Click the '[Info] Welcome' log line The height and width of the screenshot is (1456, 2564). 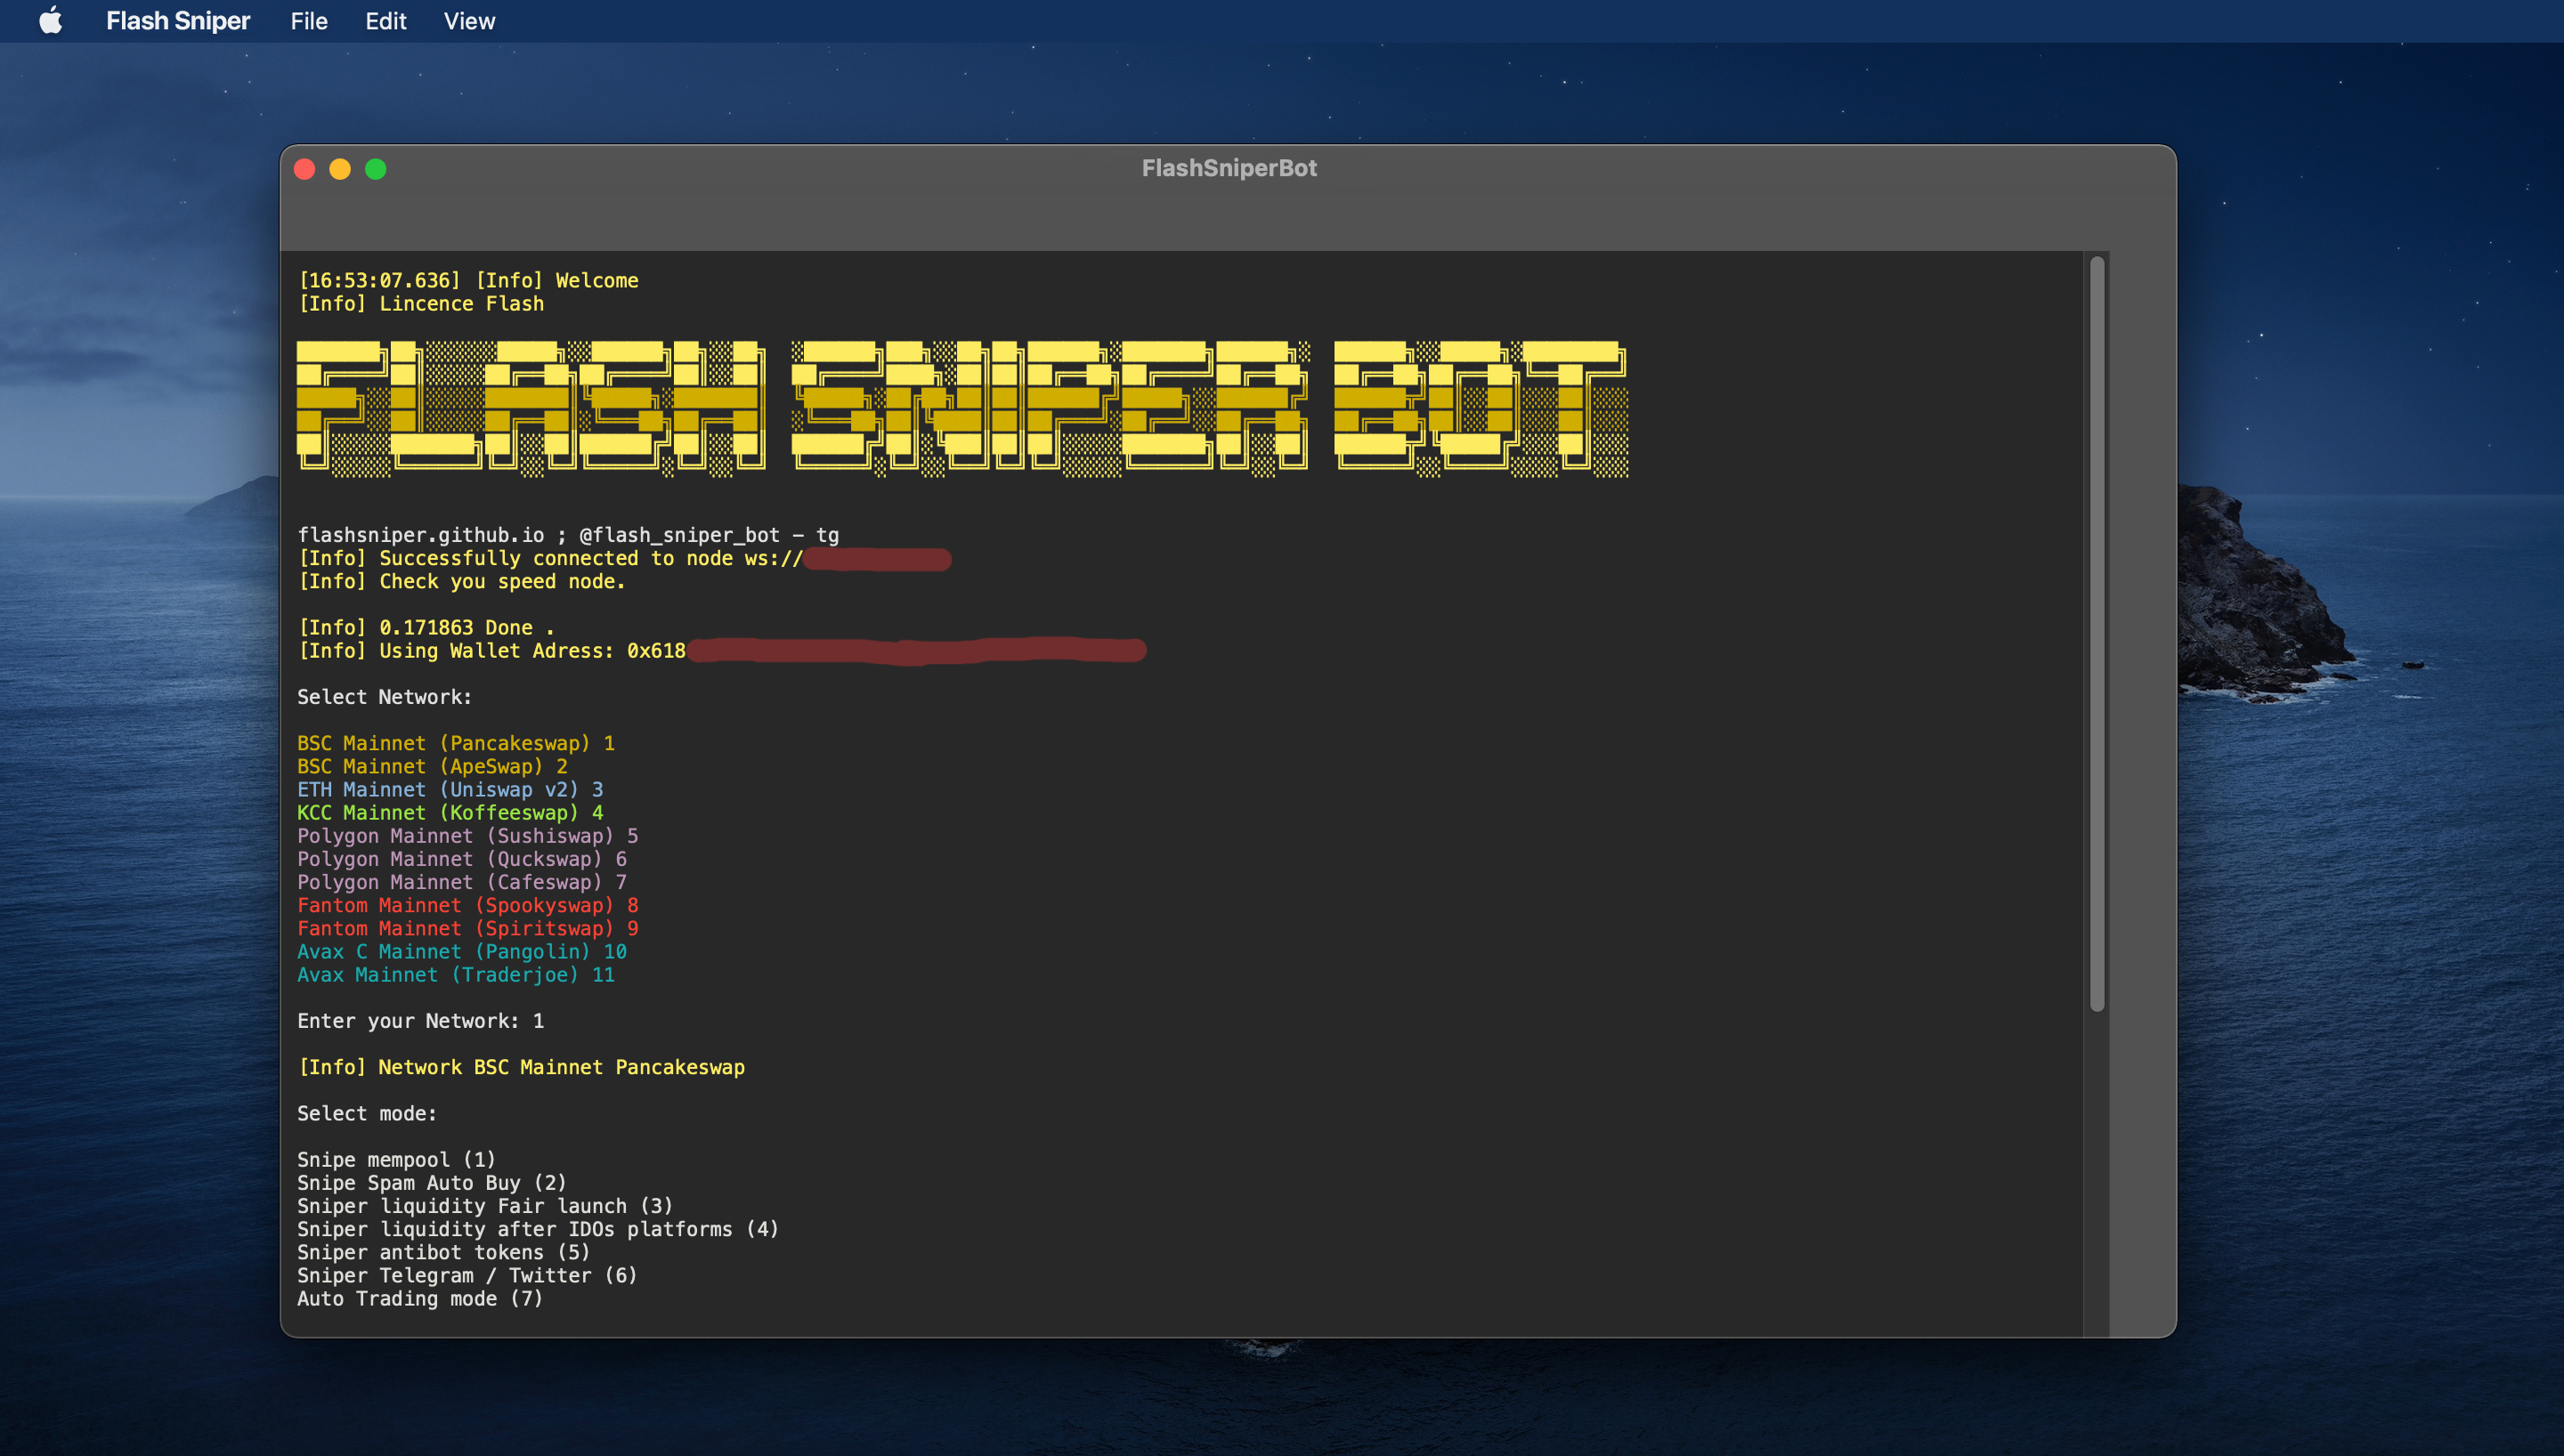pos(468,281)
